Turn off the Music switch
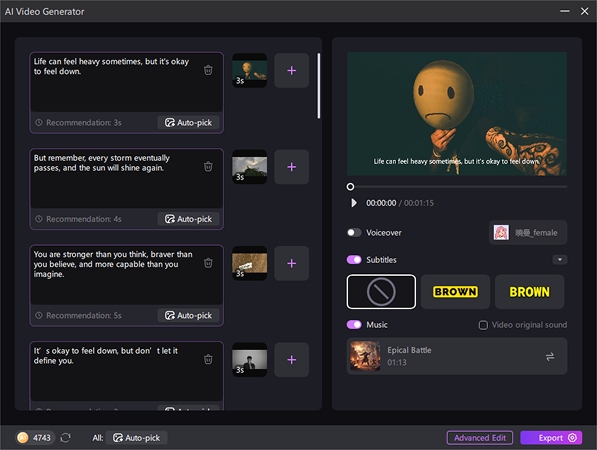The image size is (597, 450). click(x=354, y=324)
